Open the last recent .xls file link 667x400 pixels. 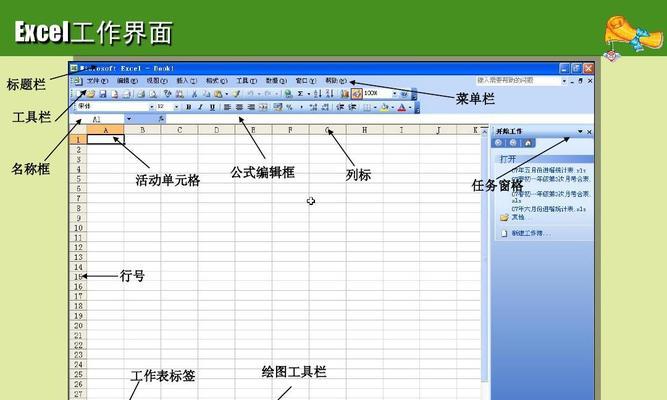coord(548,209)
